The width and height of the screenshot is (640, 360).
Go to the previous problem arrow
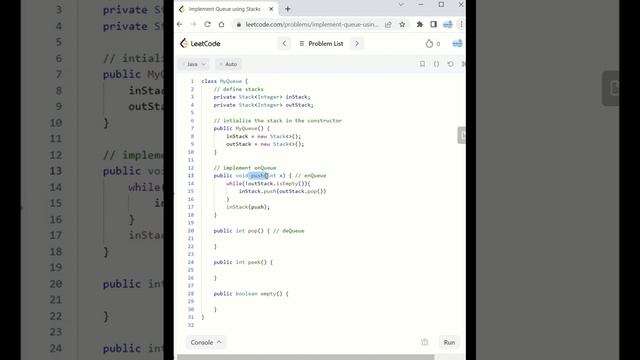(284, 43)
